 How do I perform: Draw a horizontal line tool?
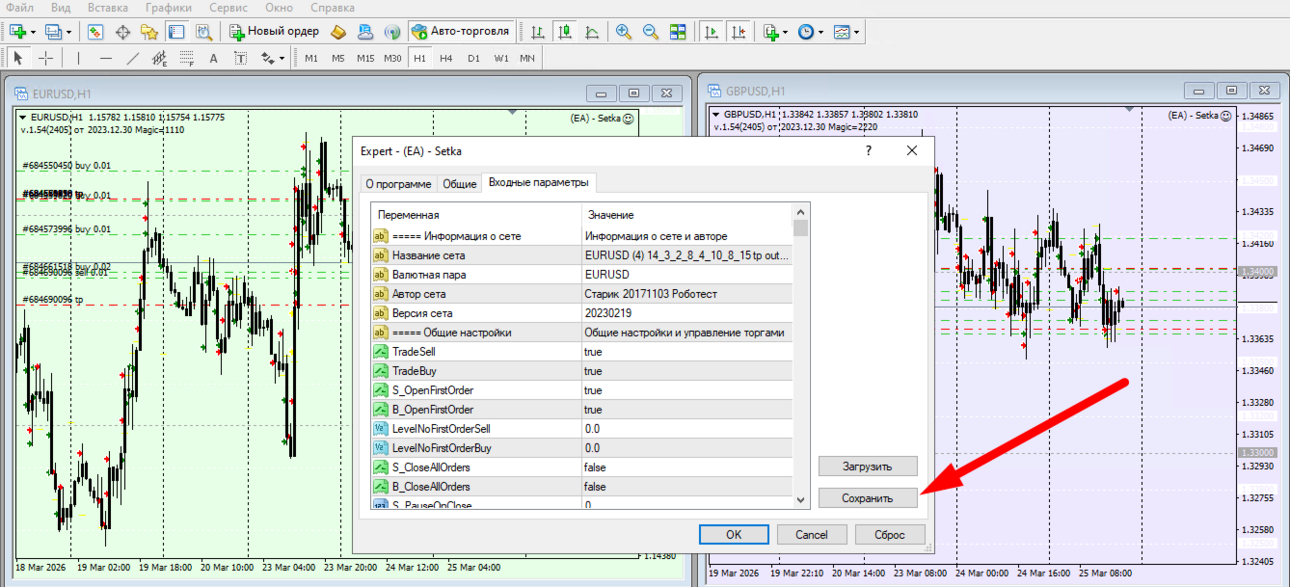tap(105, 58)
